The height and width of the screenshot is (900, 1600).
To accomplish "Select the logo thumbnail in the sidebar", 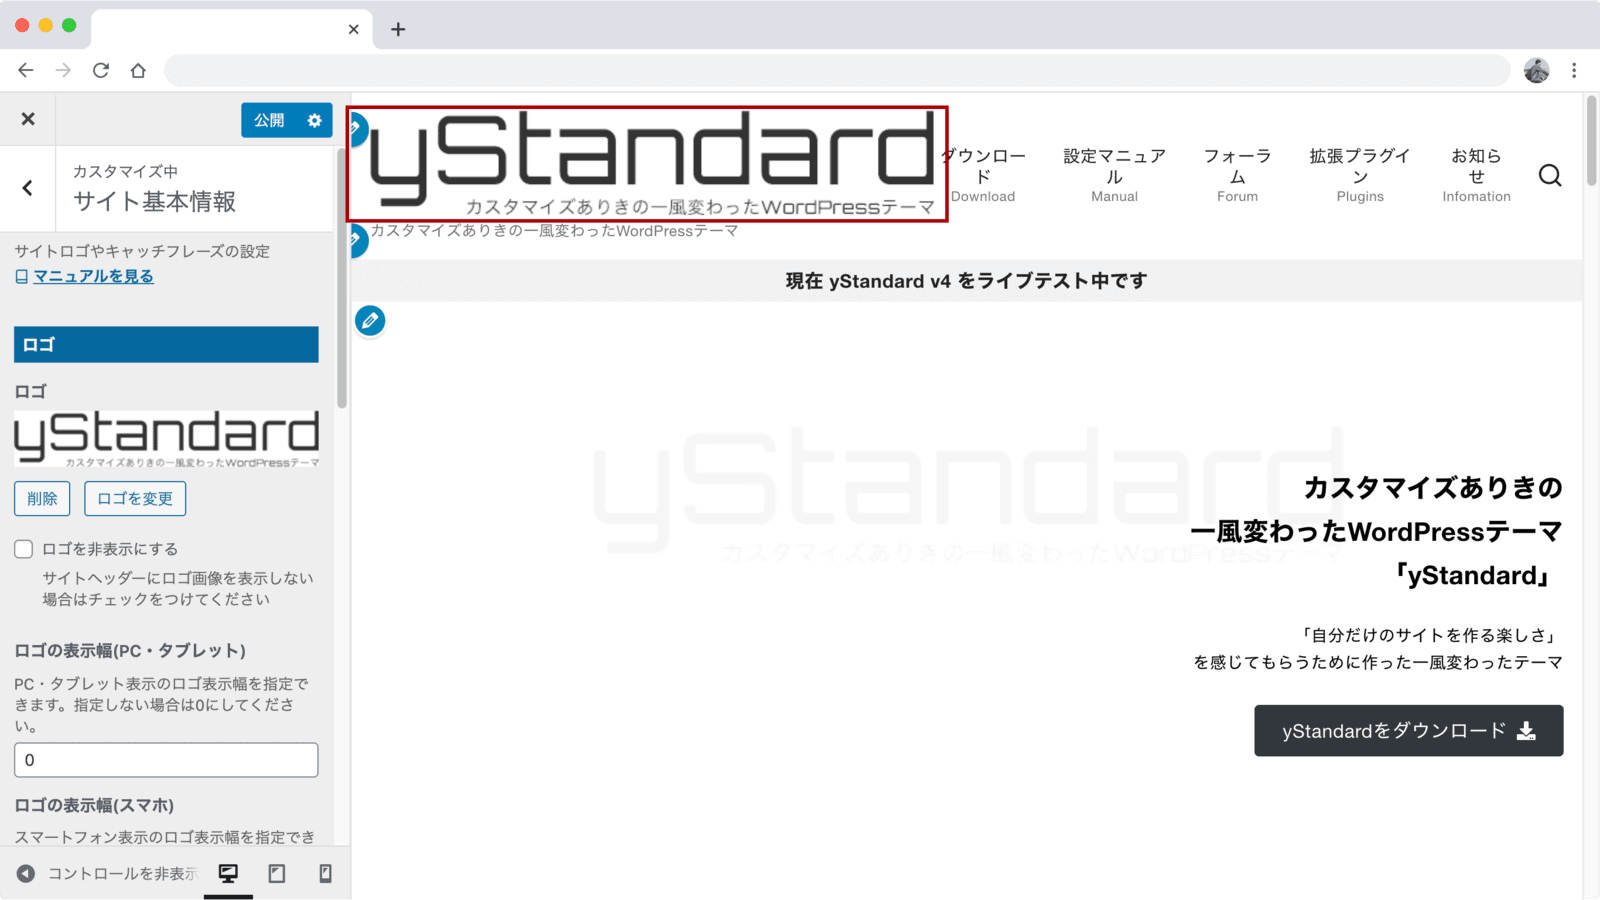I will point(166,438).
